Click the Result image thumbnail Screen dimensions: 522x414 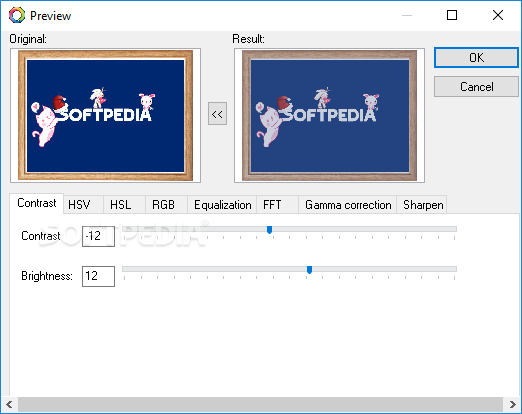tap(329, 115)
